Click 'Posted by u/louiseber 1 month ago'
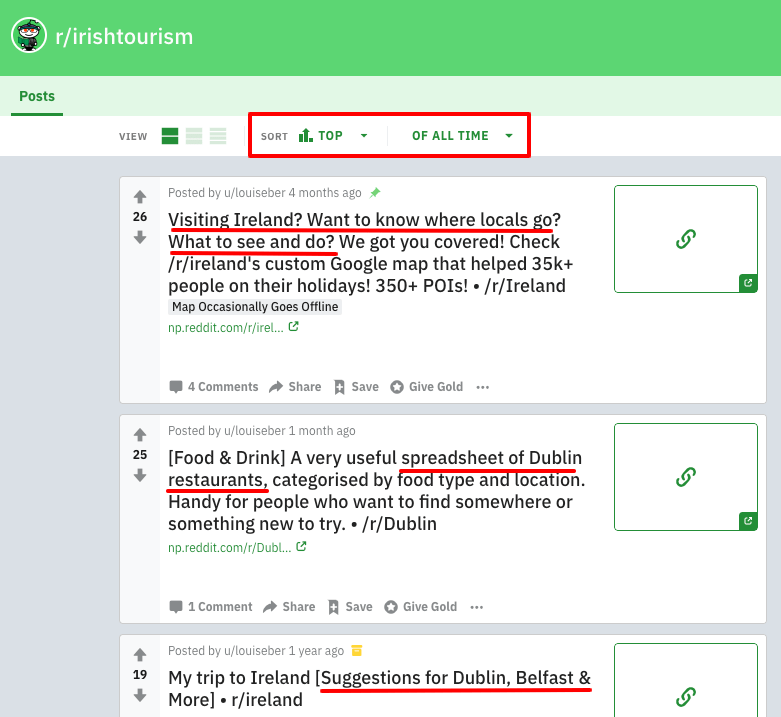This screenshot has width=781, height=717. pos(261,431)
